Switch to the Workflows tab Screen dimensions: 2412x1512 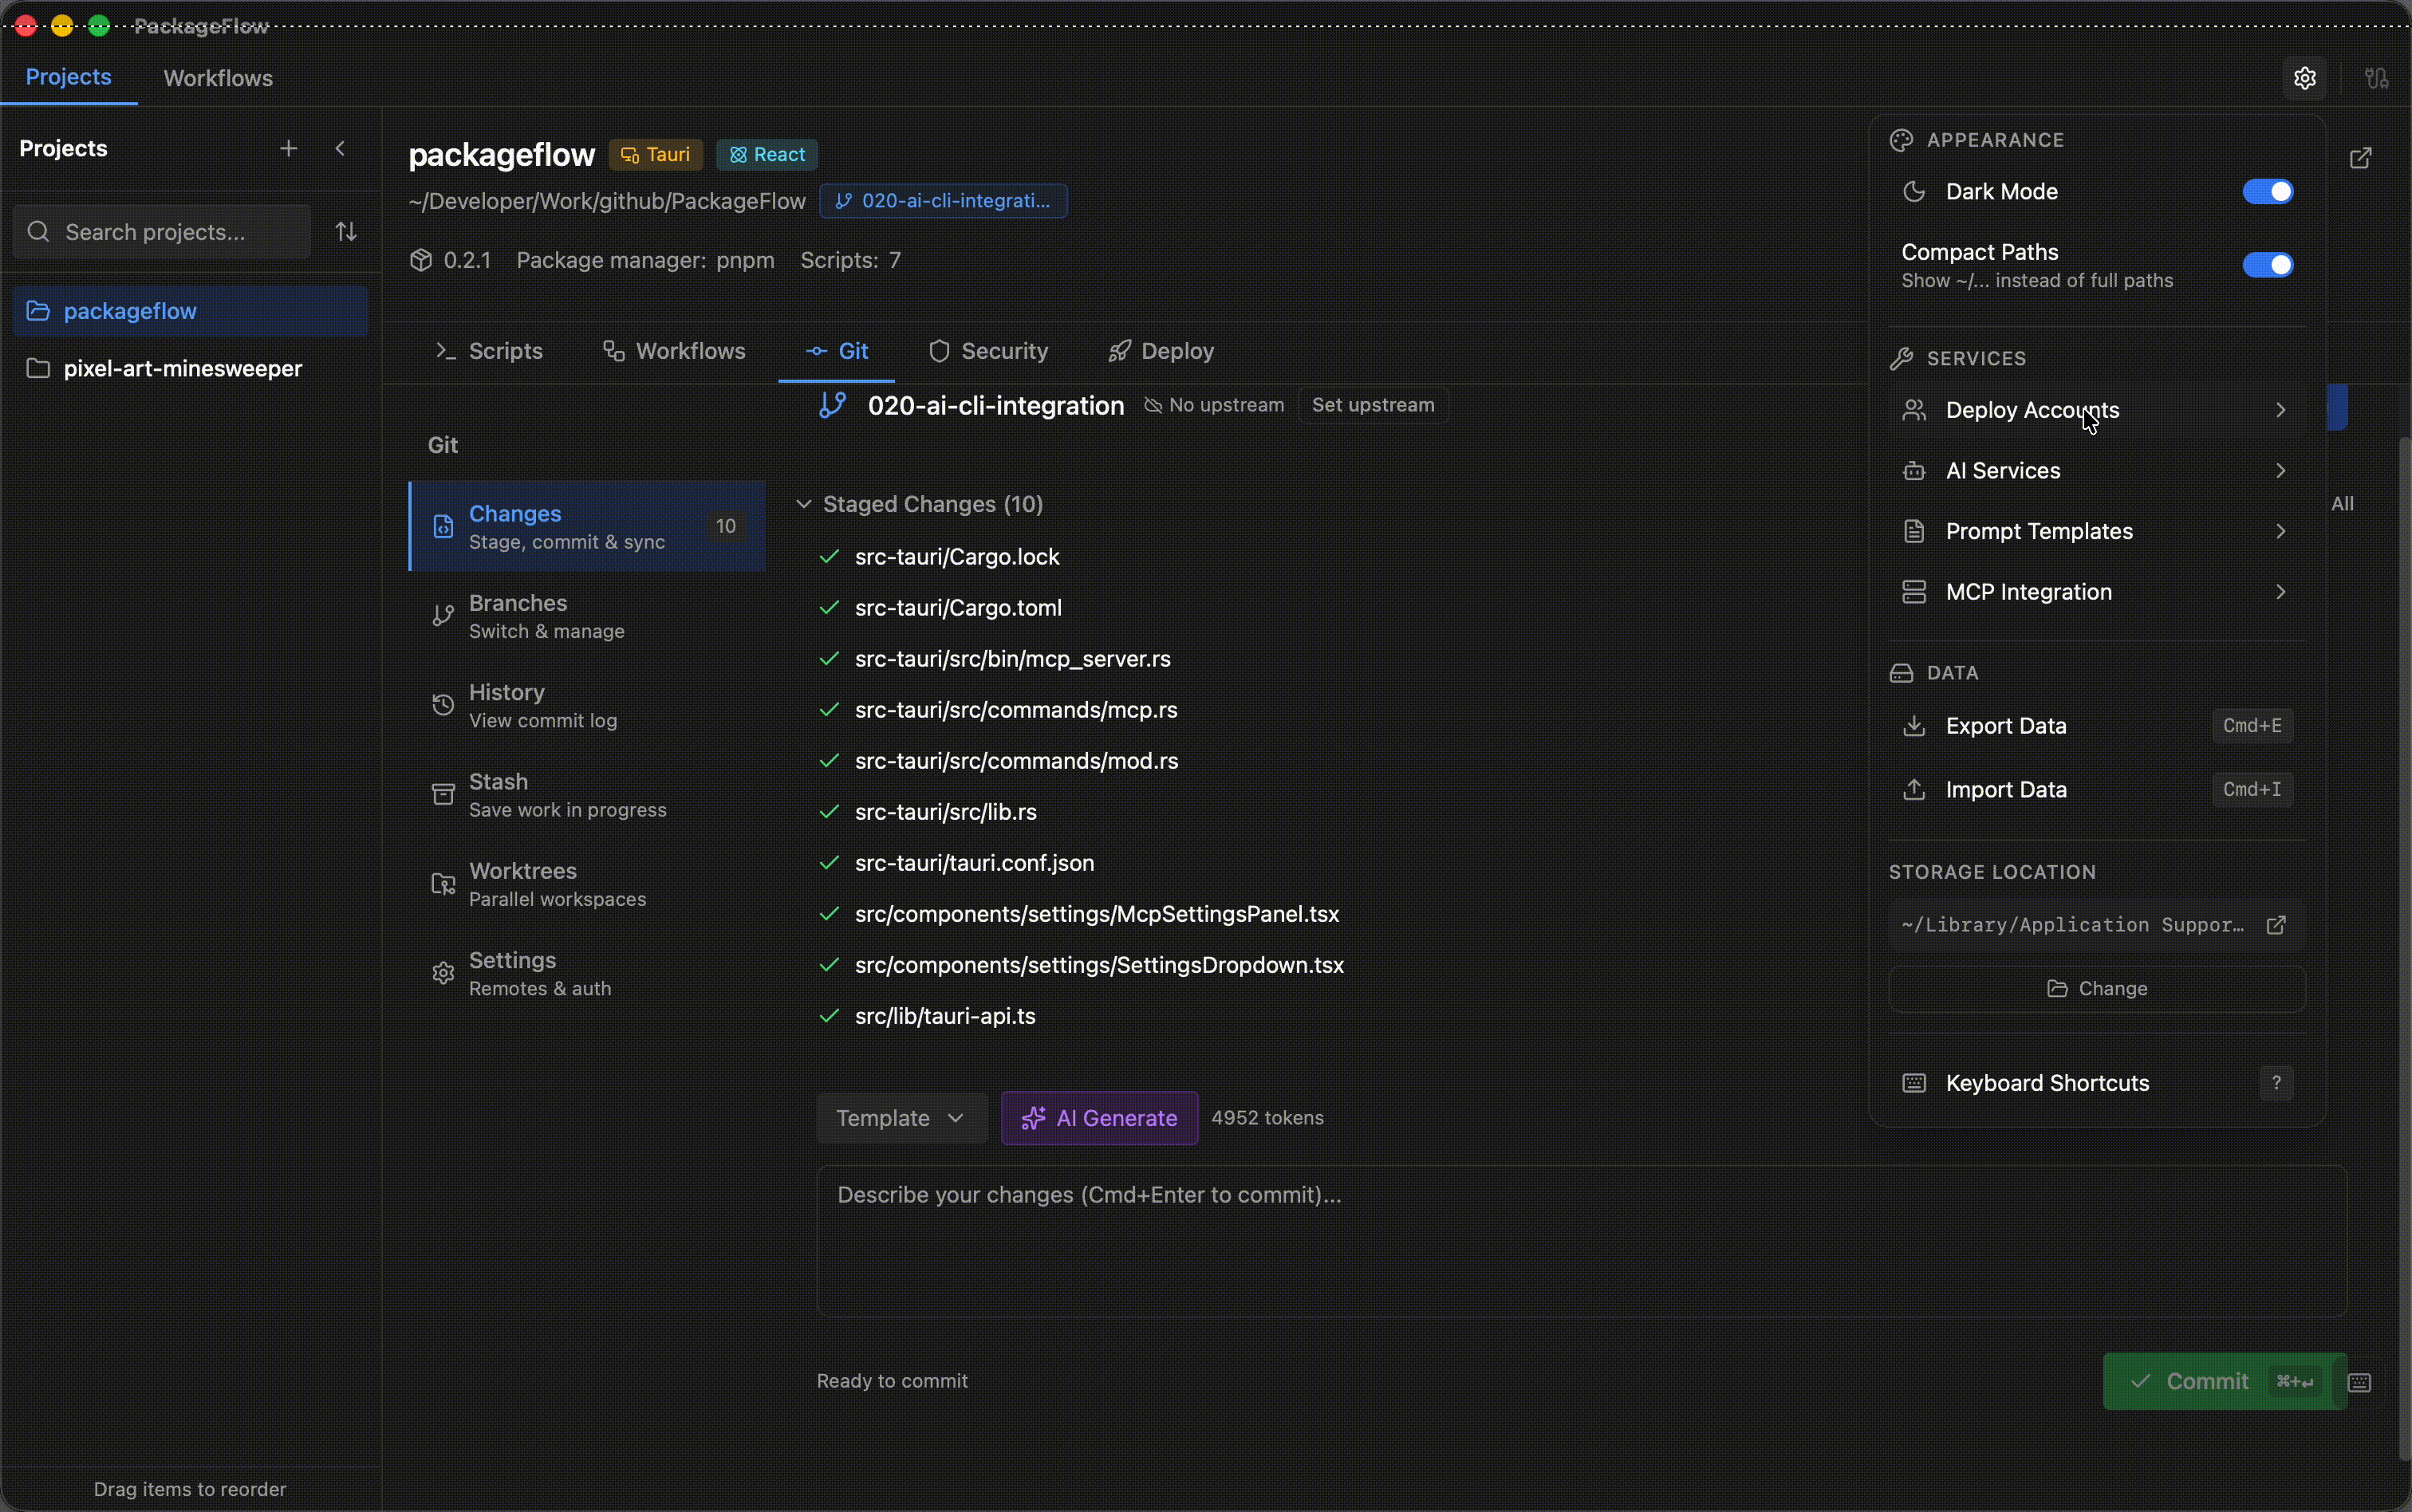coord(217,78)
